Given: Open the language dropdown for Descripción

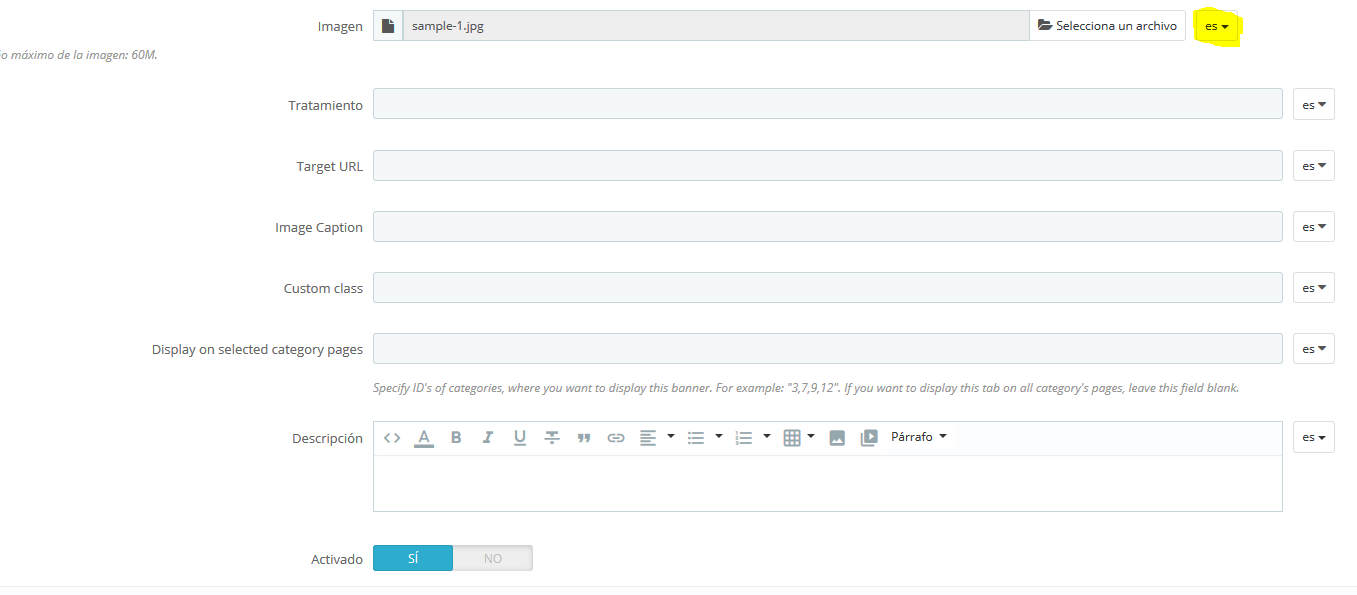Looking at the screenshot, I should 1314,437.
